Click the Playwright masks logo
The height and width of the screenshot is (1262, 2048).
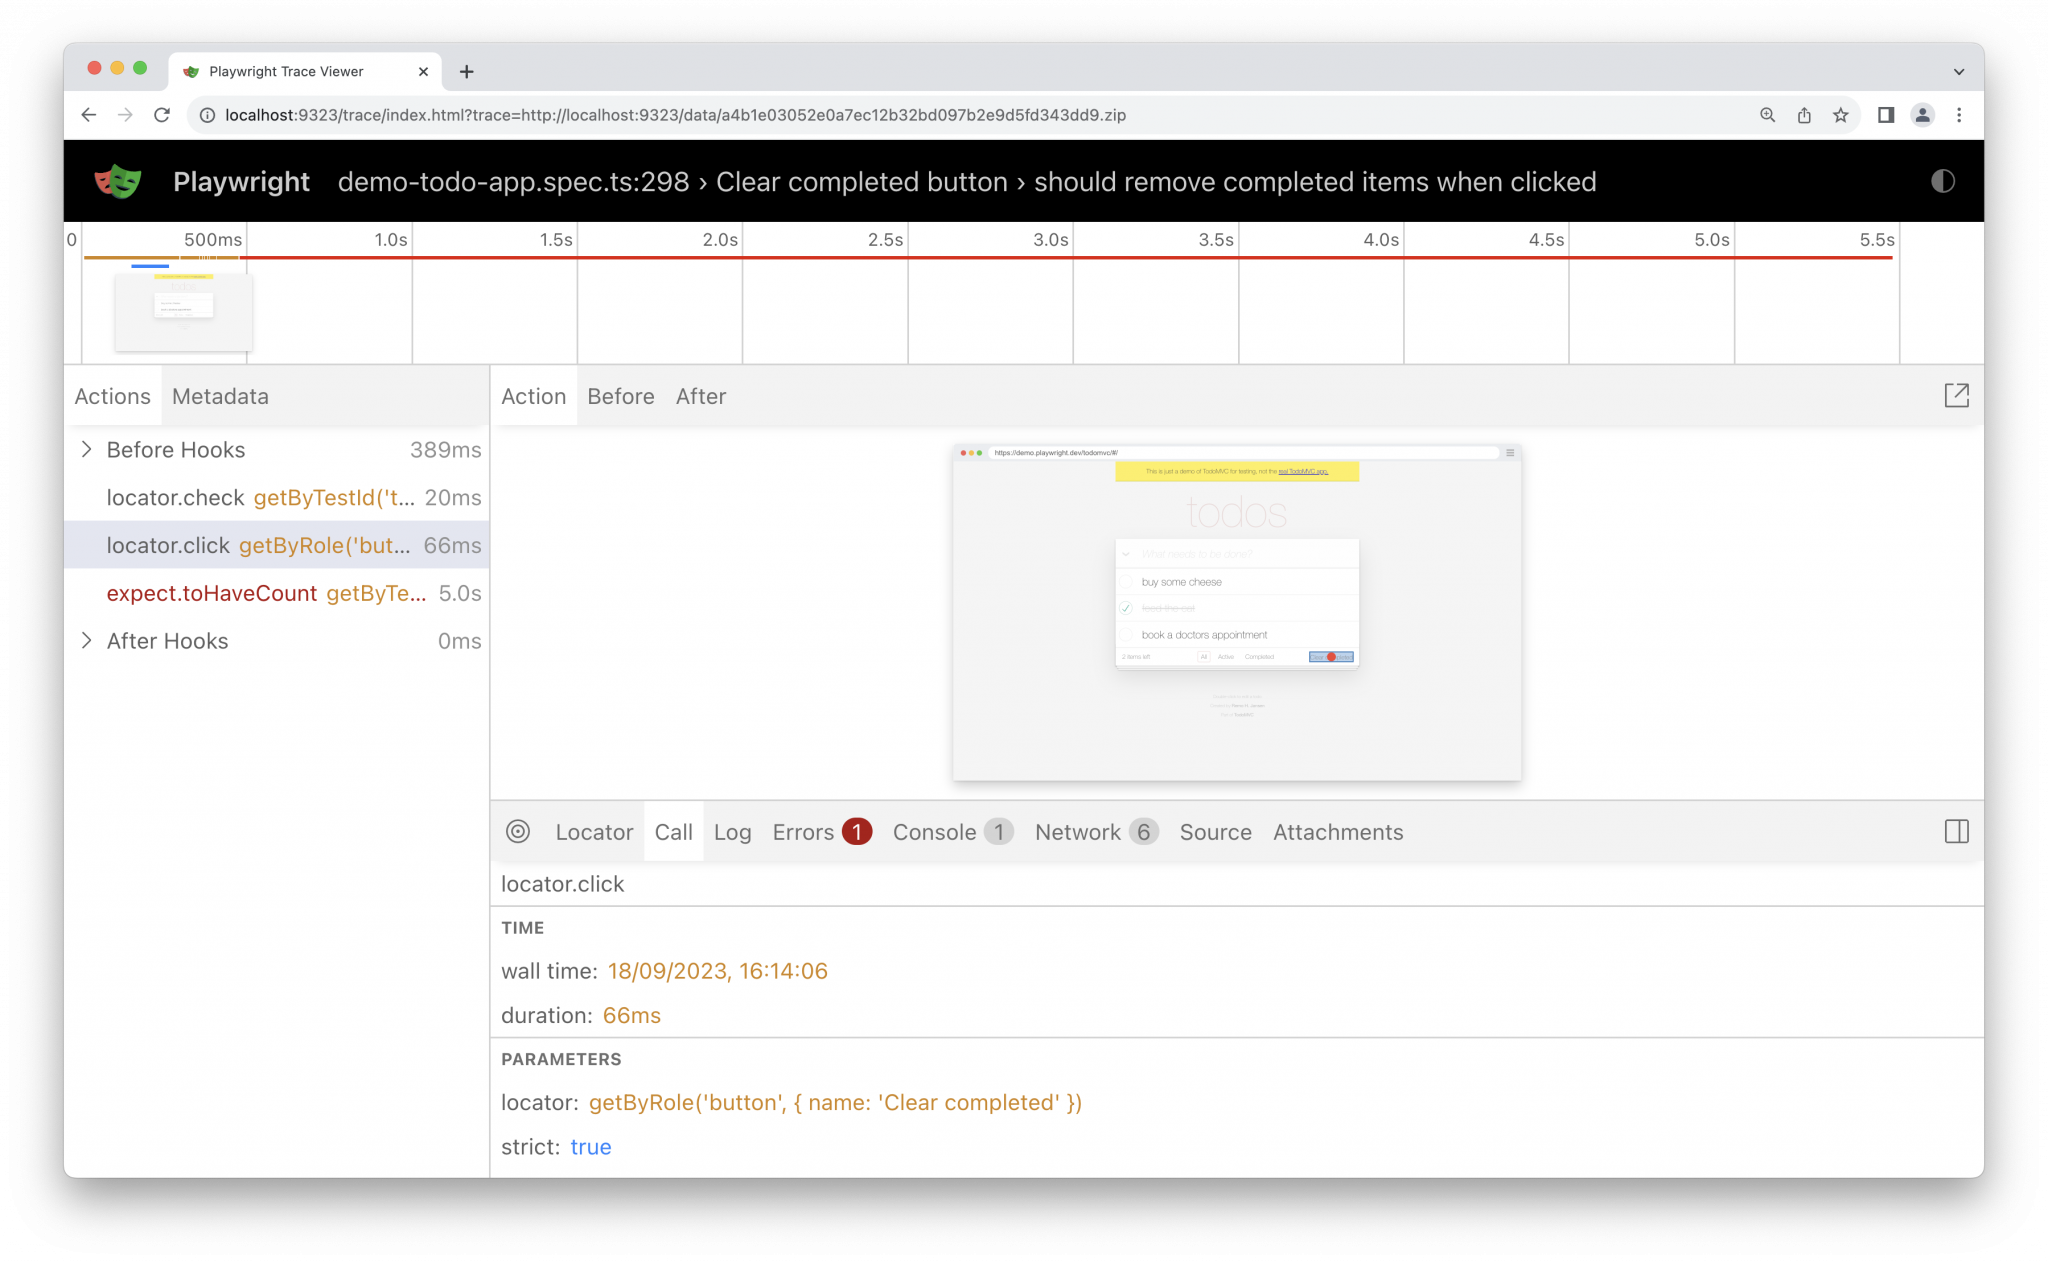coord(117,181)
